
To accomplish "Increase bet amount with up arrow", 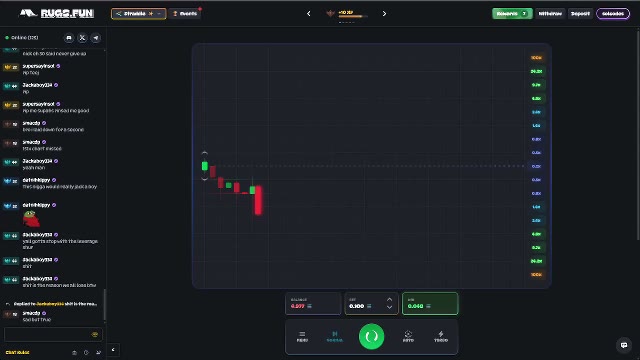I will 389,300.
